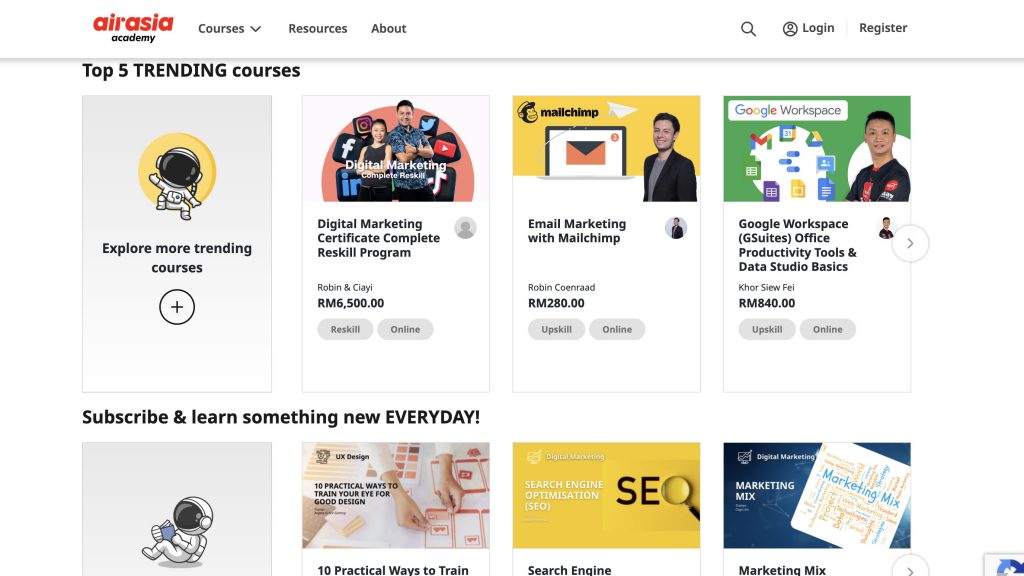Open the Digital Marketing Complete Reskill thumbnail
This screenshot has width=1024, height=576.
click(396, 149)
